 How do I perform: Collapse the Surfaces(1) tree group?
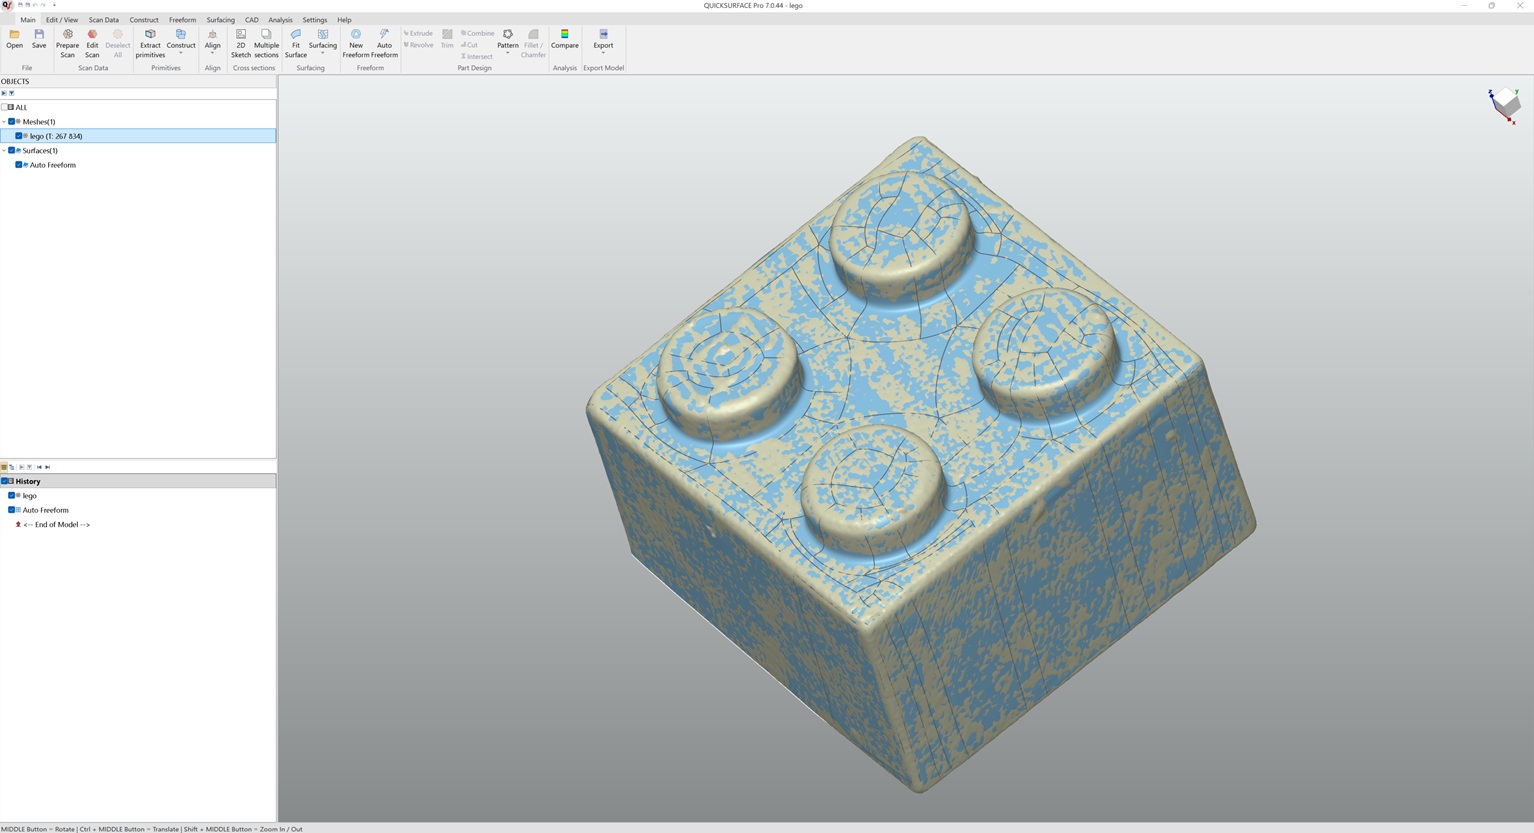click(4, 151)
